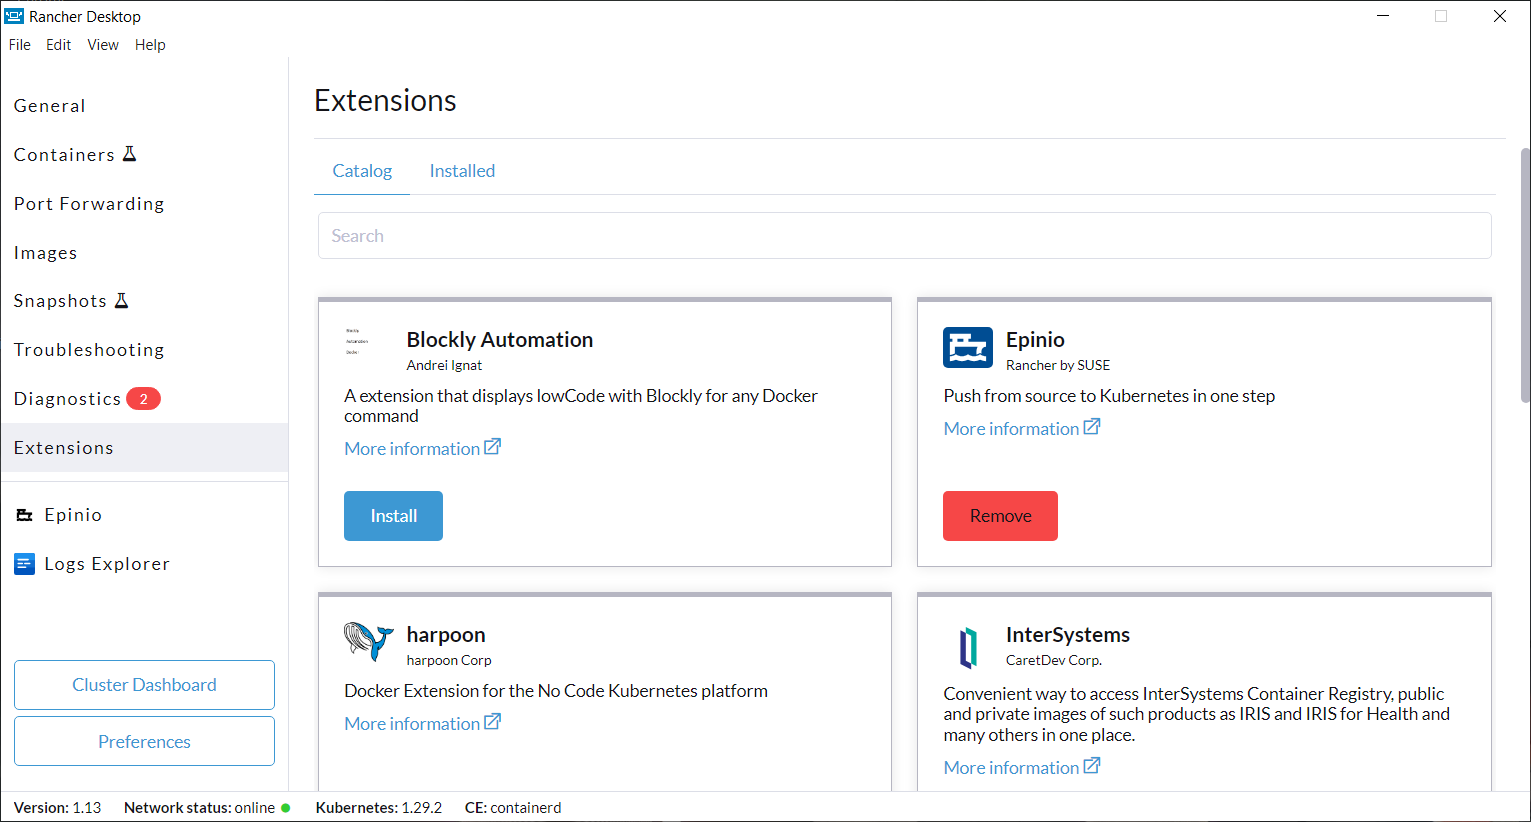Click the InterSystems extension logo
The height and width of the screenshot is (822, 1531).
[x=968, y=647]
